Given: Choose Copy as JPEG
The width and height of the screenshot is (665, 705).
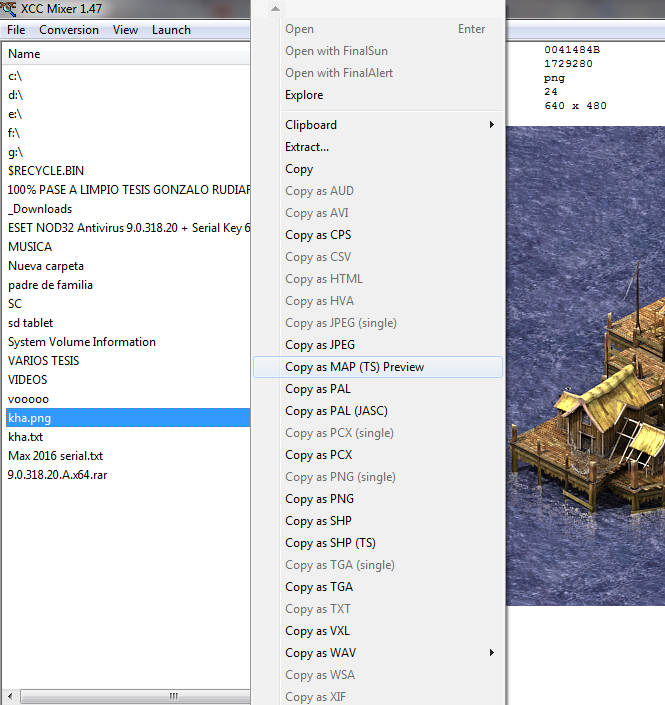Looking at the screenshot, I should point(378,345).
